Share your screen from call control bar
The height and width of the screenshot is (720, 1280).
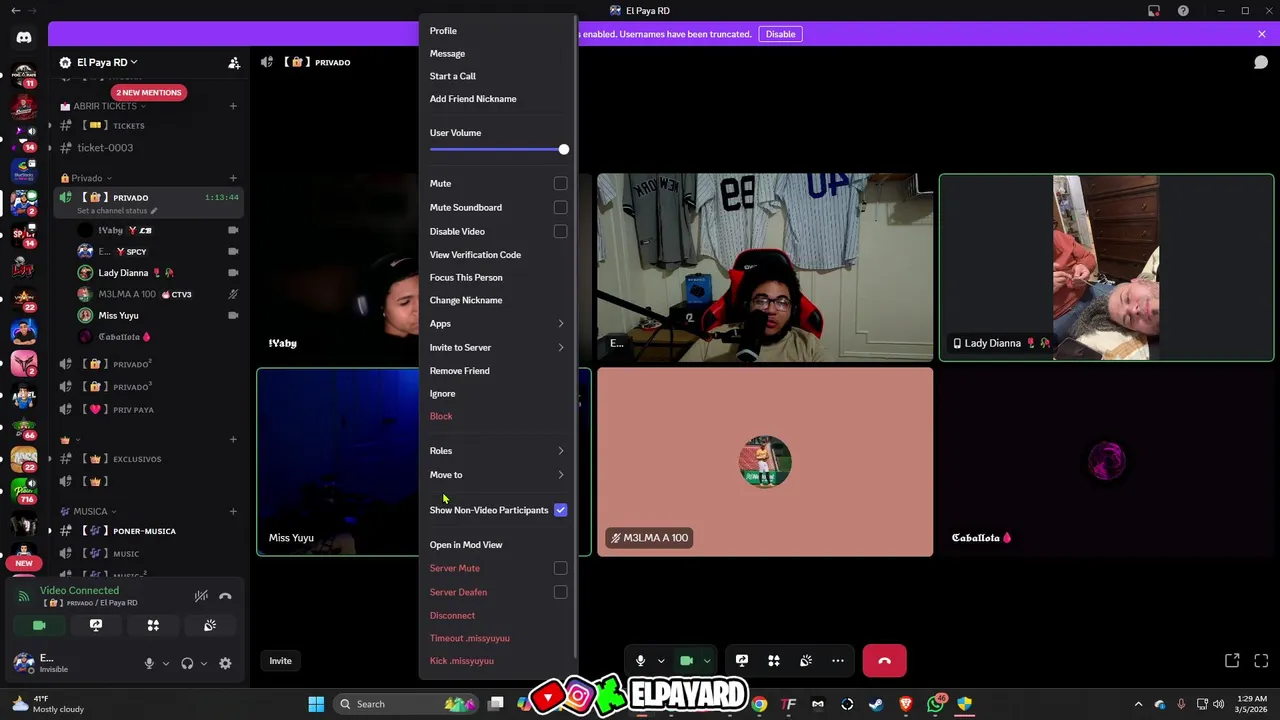pyautogui.click(x=742, y=661)
